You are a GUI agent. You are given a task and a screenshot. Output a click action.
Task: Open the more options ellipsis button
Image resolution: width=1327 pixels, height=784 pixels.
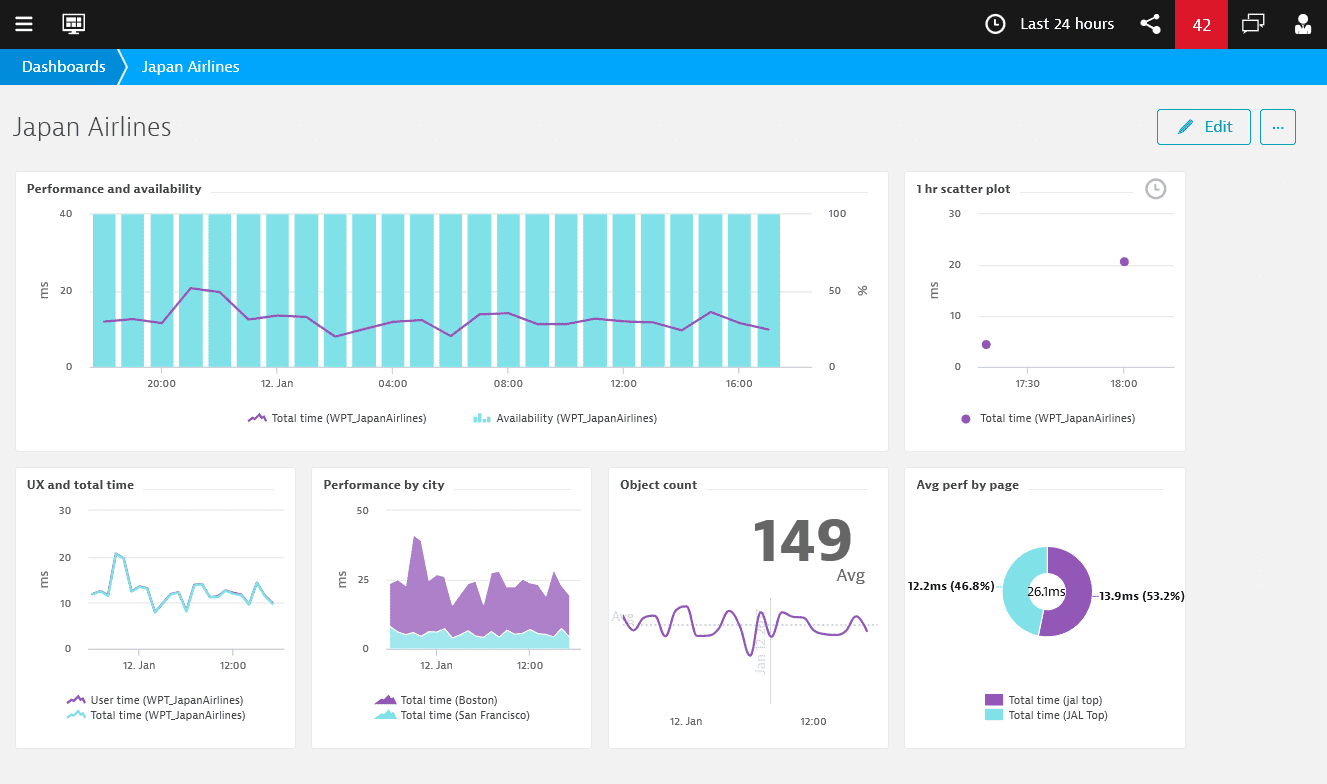pos(1278,127)
